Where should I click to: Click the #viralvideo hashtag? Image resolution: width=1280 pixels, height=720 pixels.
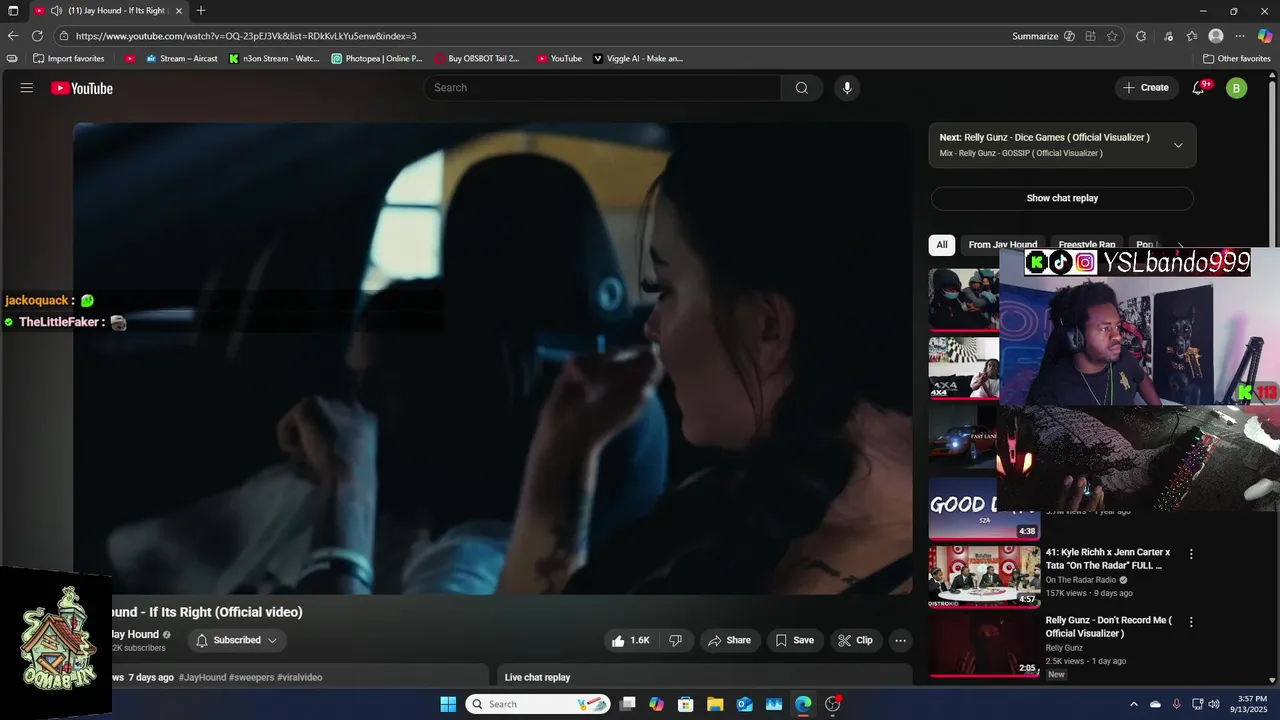[300, 678]
